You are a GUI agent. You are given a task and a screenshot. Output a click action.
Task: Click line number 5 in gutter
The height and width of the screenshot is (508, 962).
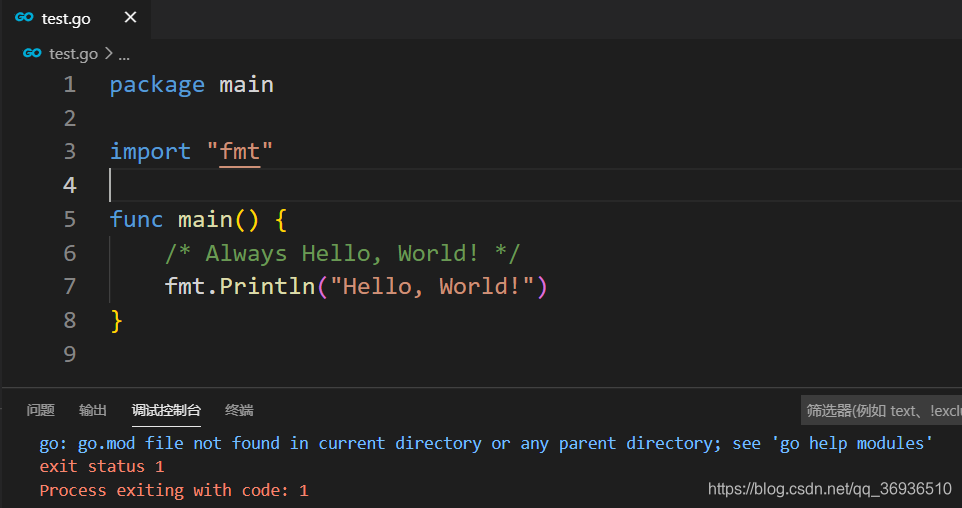point(69,219)
